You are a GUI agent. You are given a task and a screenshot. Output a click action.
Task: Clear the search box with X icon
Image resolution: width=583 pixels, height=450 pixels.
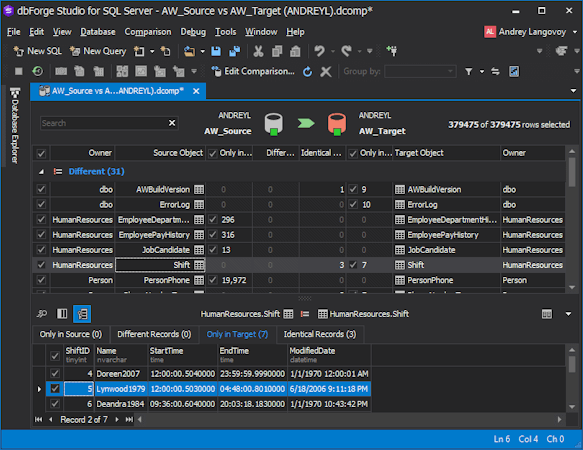point(172,123)
